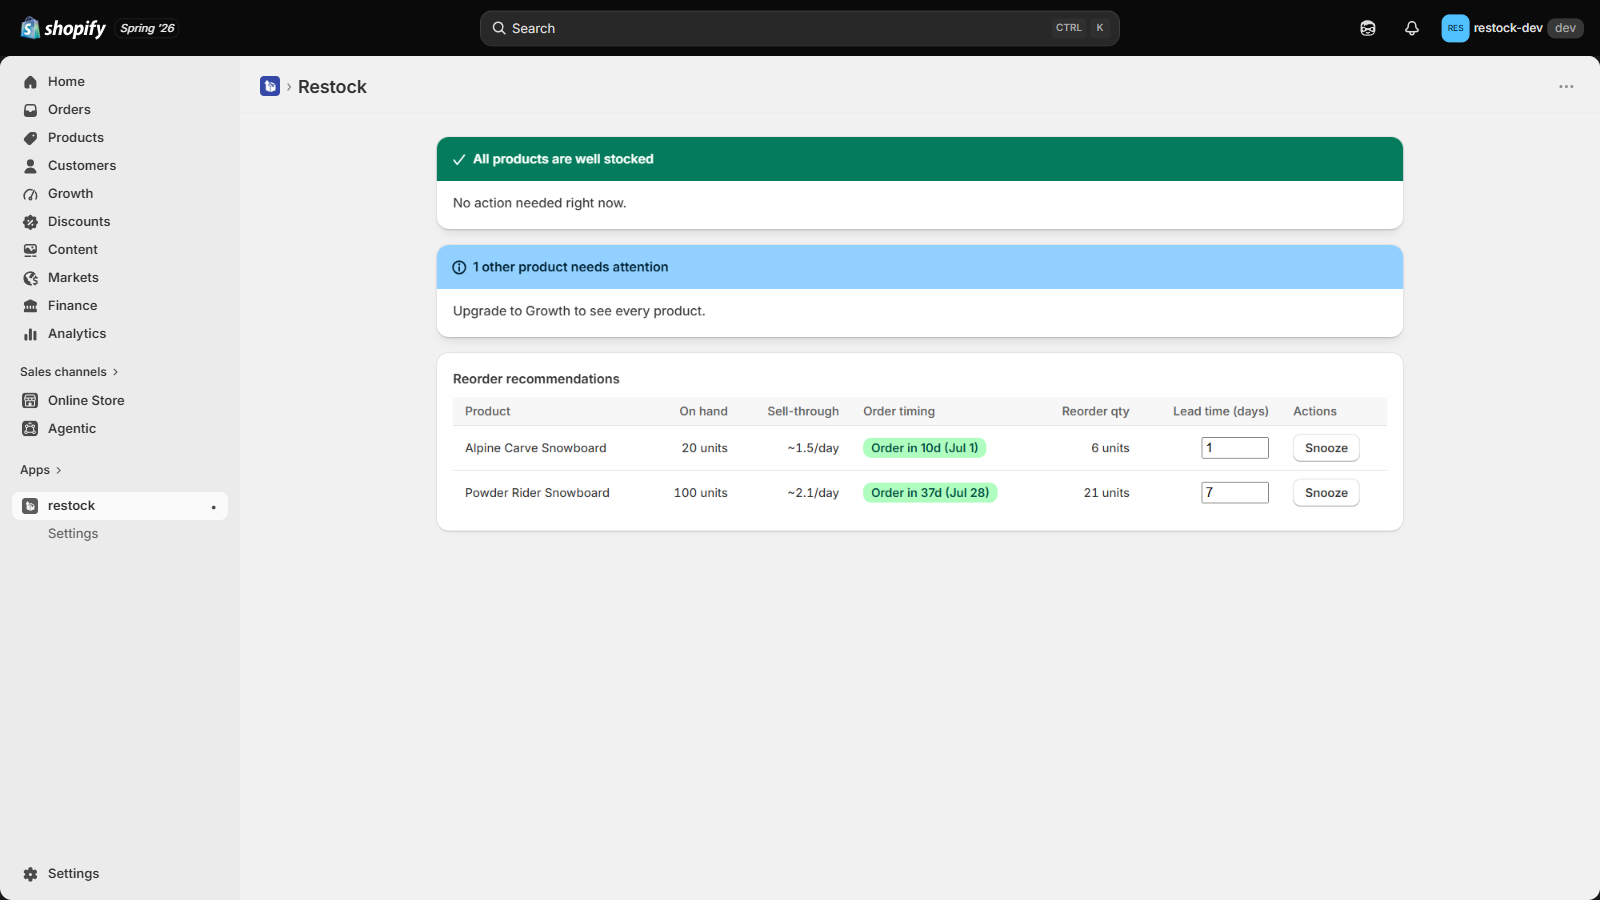The width and height of the screenshot is (1600, 900).
Task: Click the search magnifier icon
Action: (x=499, y=28)
